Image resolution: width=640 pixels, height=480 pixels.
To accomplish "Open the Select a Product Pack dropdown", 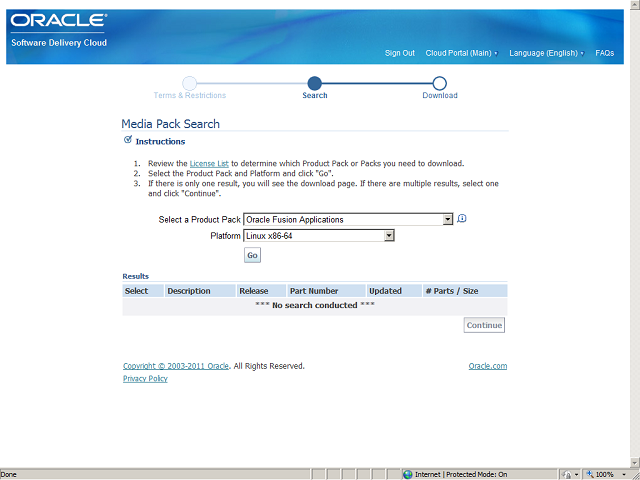I will 348,219.
